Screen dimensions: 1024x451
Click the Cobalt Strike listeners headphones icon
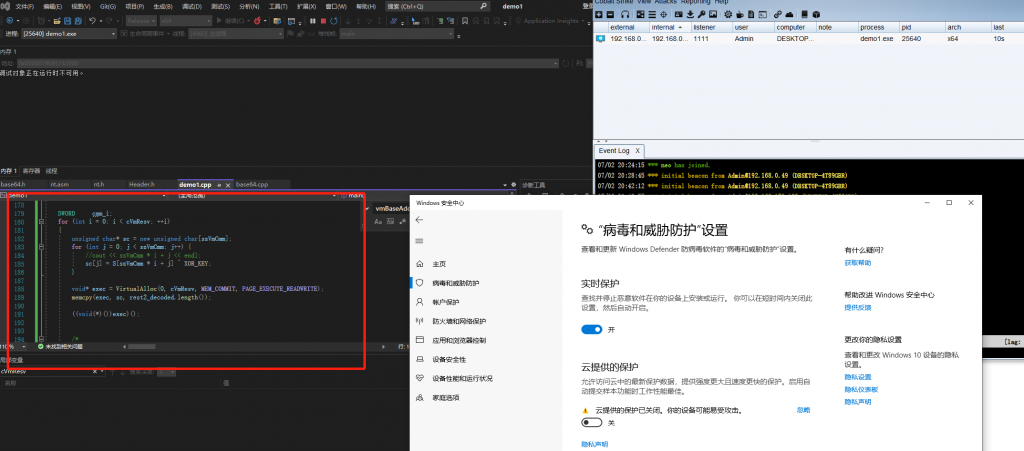[624, 14]
